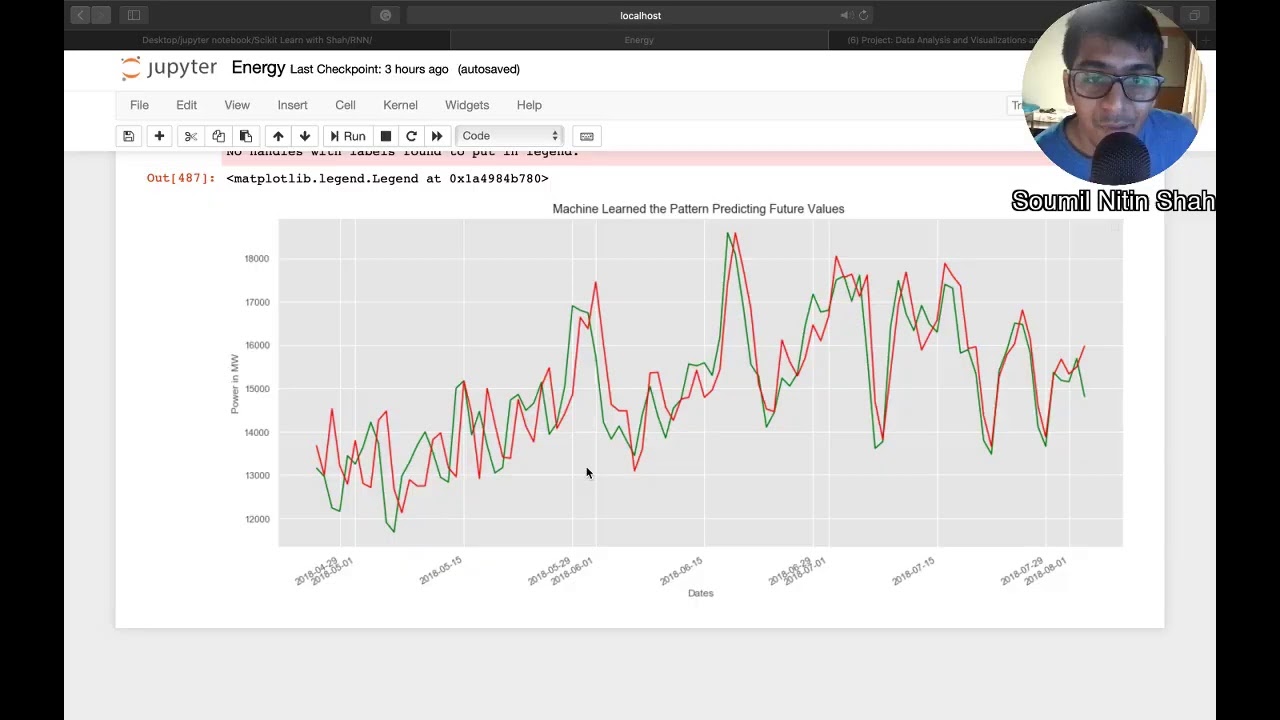Move the selected cell down
Viewport: 1280px width, 720px height.
(305, 136)
